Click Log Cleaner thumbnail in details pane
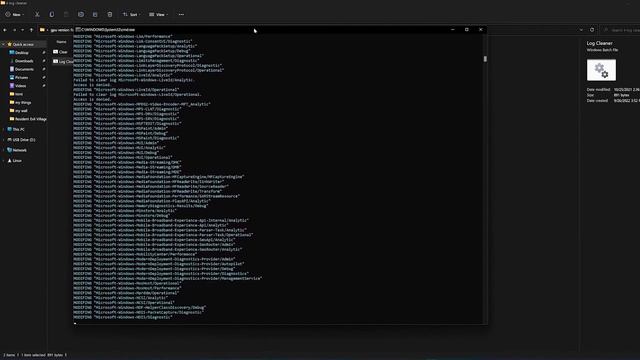640x360 pixels. [601, 70]
